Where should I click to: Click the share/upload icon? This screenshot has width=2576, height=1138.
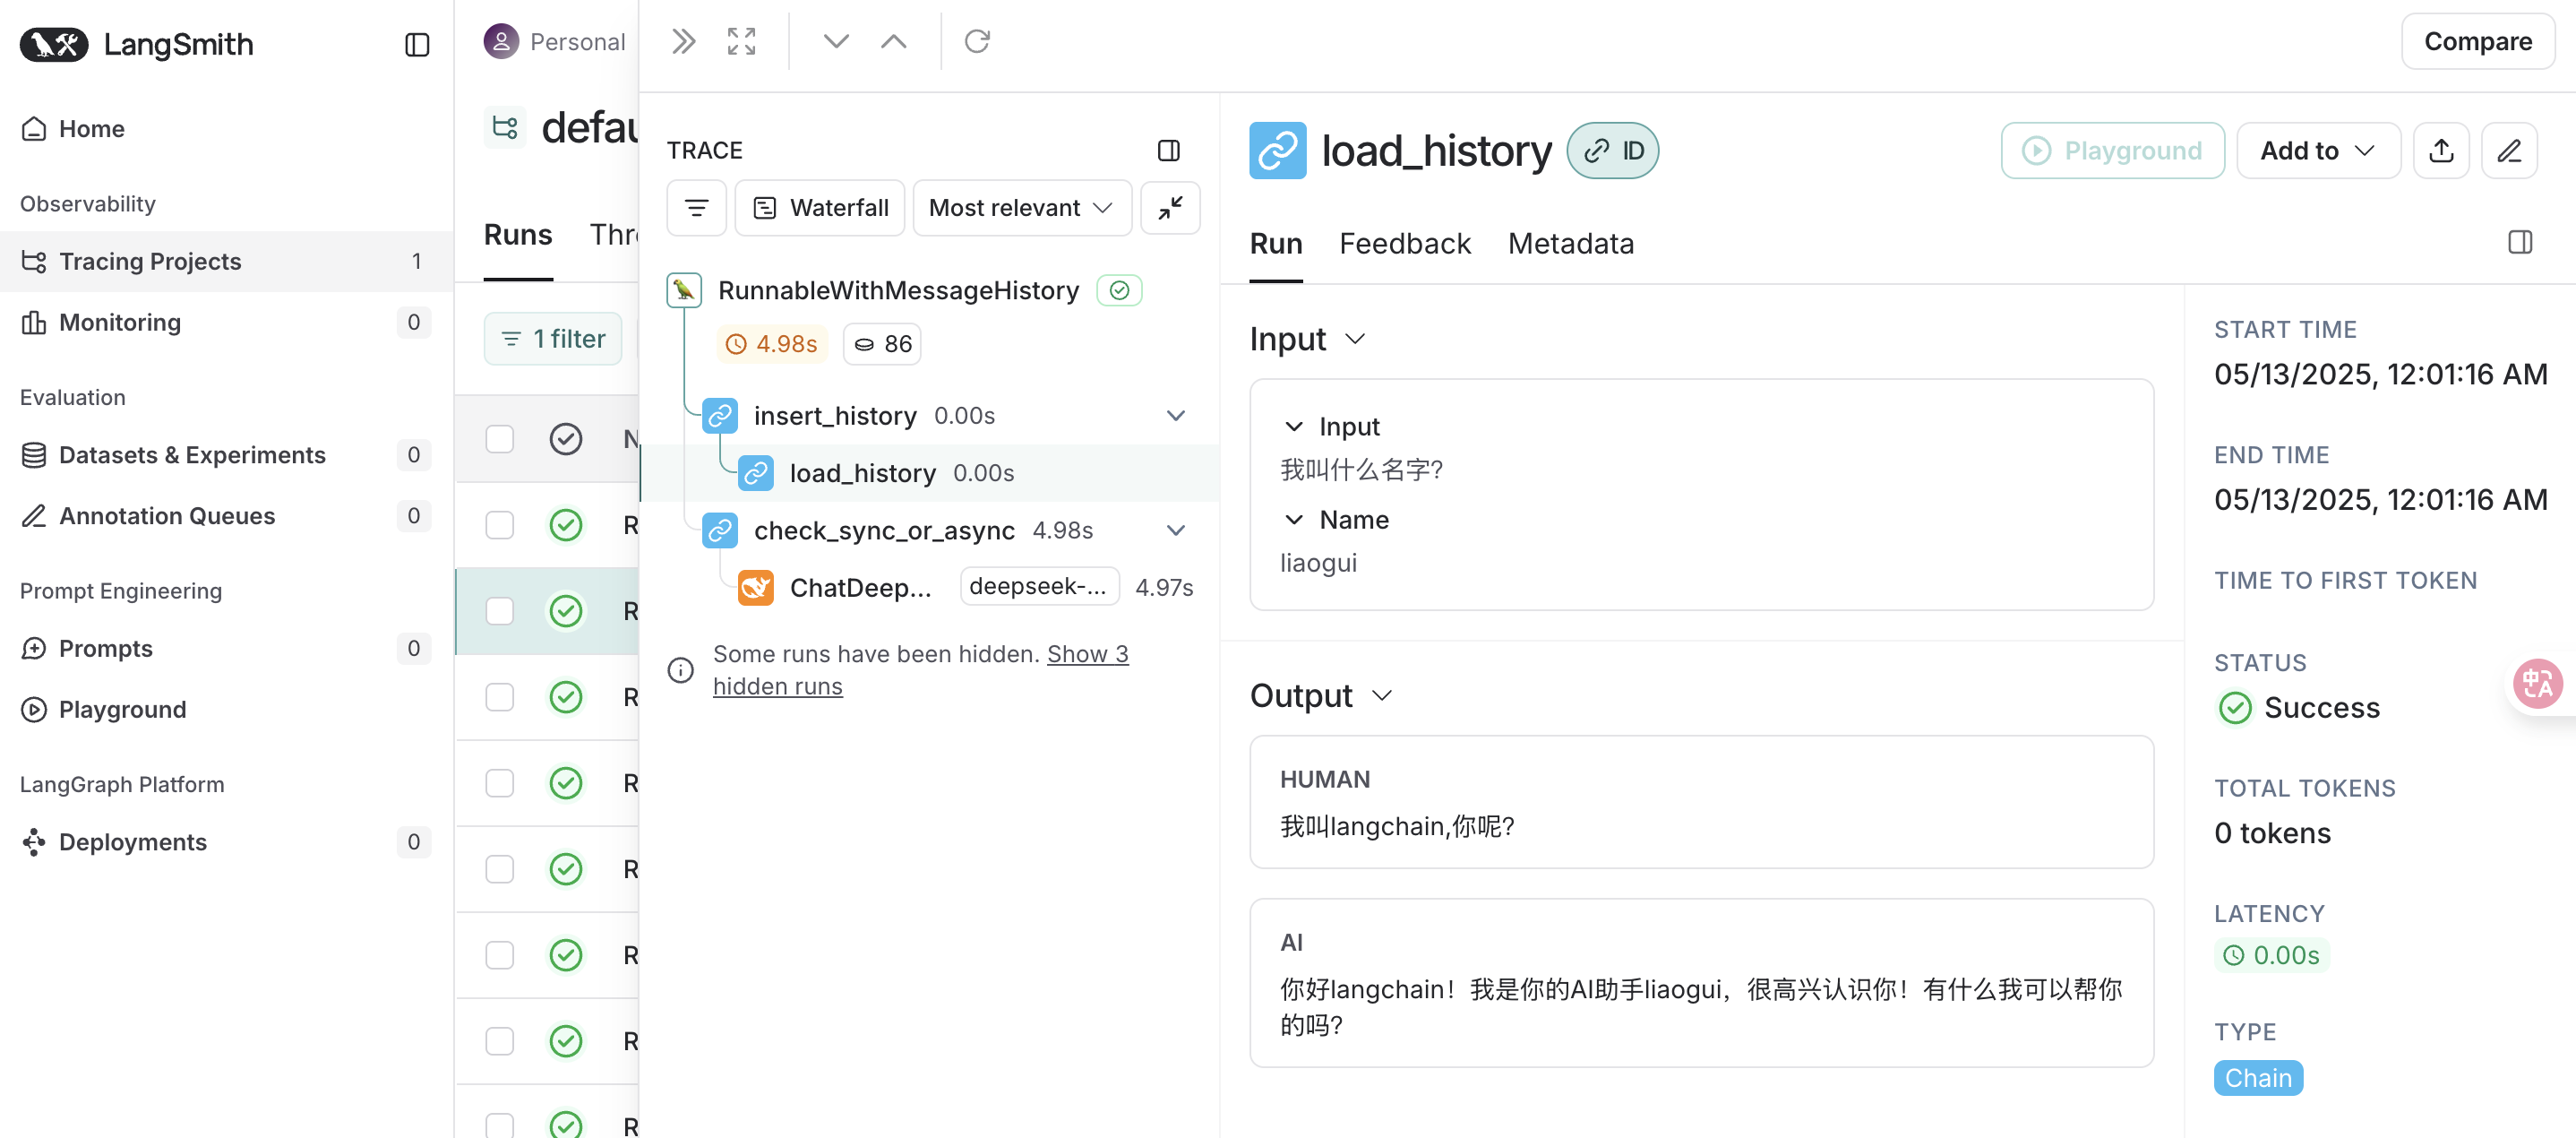[2440, 151]
